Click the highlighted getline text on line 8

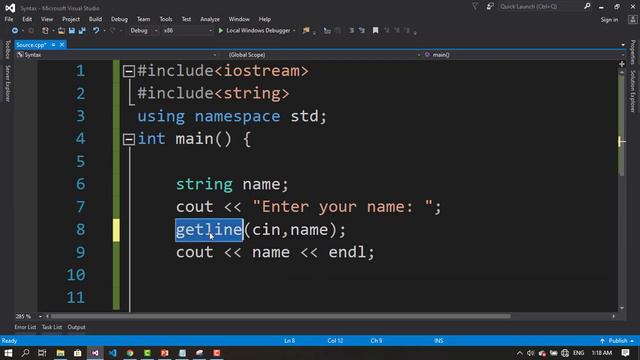point(209,230)
